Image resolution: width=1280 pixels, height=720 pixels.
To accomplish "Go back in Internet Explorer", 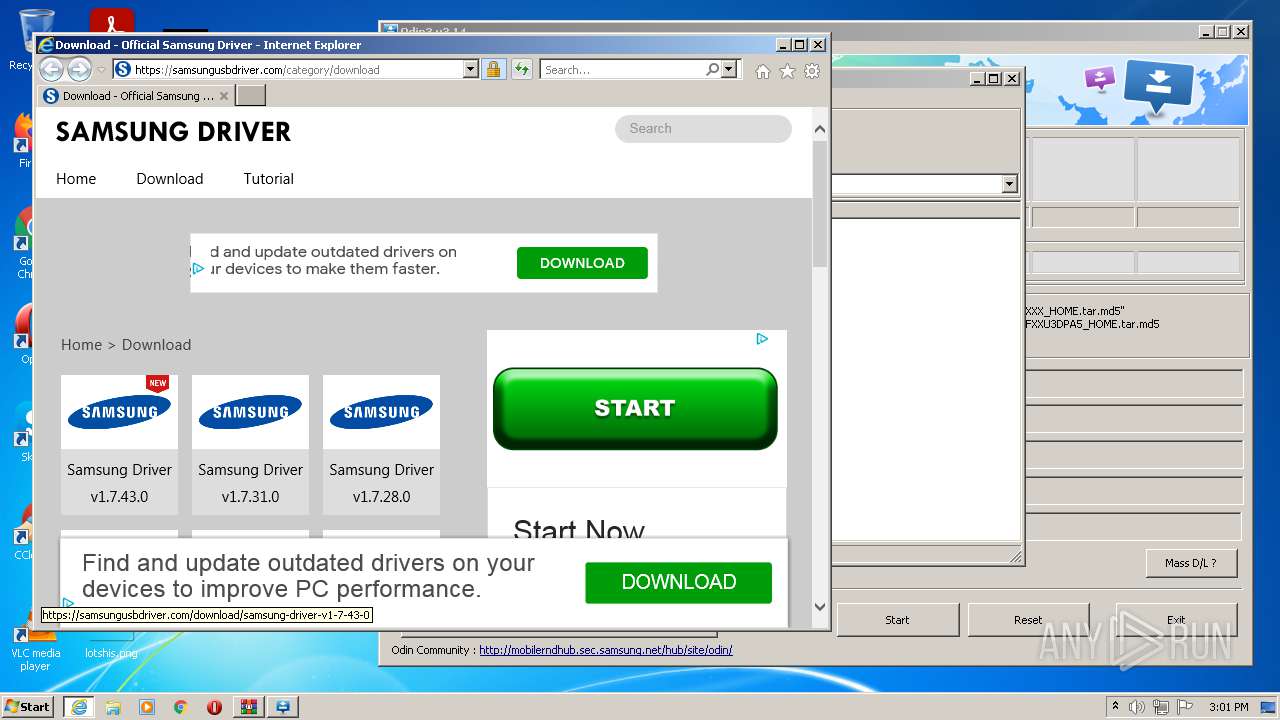I will point(52,69).
